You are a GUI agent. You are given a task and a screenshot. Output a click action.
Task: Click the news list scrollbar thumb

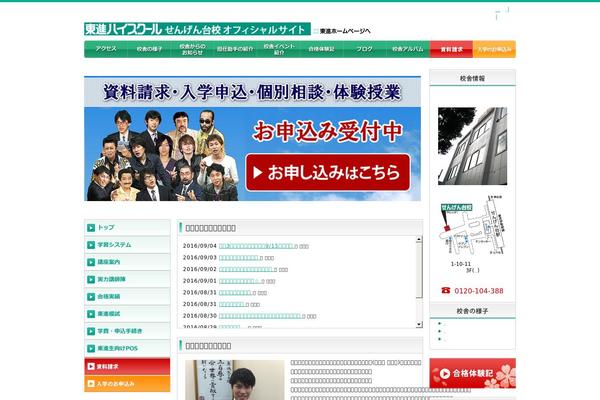click(x=419, y=270)
